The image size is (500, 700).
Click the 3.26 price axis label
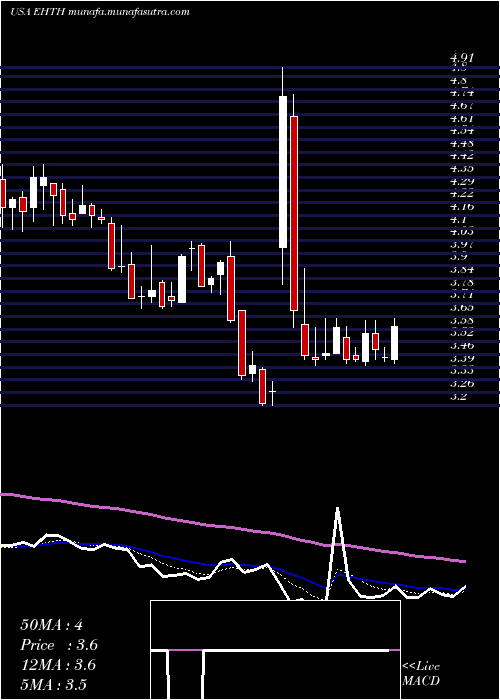462,383
